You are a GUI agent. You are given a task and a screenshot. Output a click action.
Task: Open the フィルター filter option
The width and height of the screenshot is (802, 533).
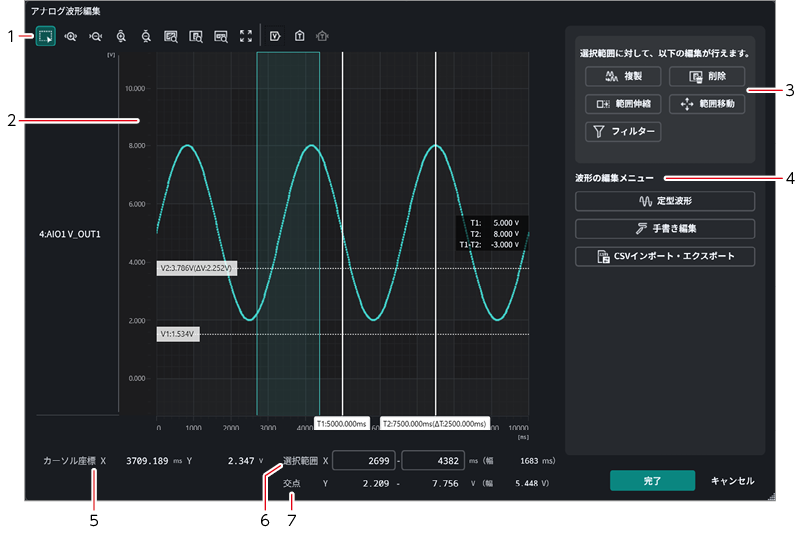pyautogui.click(x=623, y=131)
